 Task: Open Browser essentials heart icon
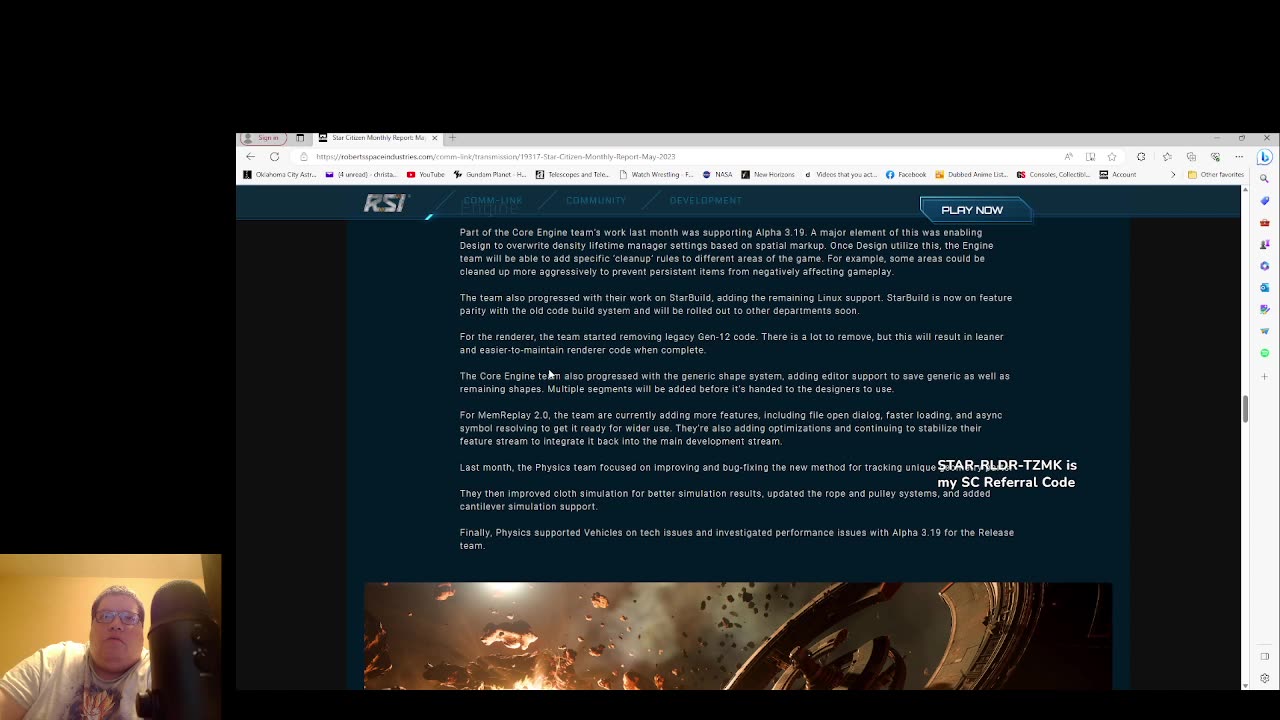point(1215,156)
